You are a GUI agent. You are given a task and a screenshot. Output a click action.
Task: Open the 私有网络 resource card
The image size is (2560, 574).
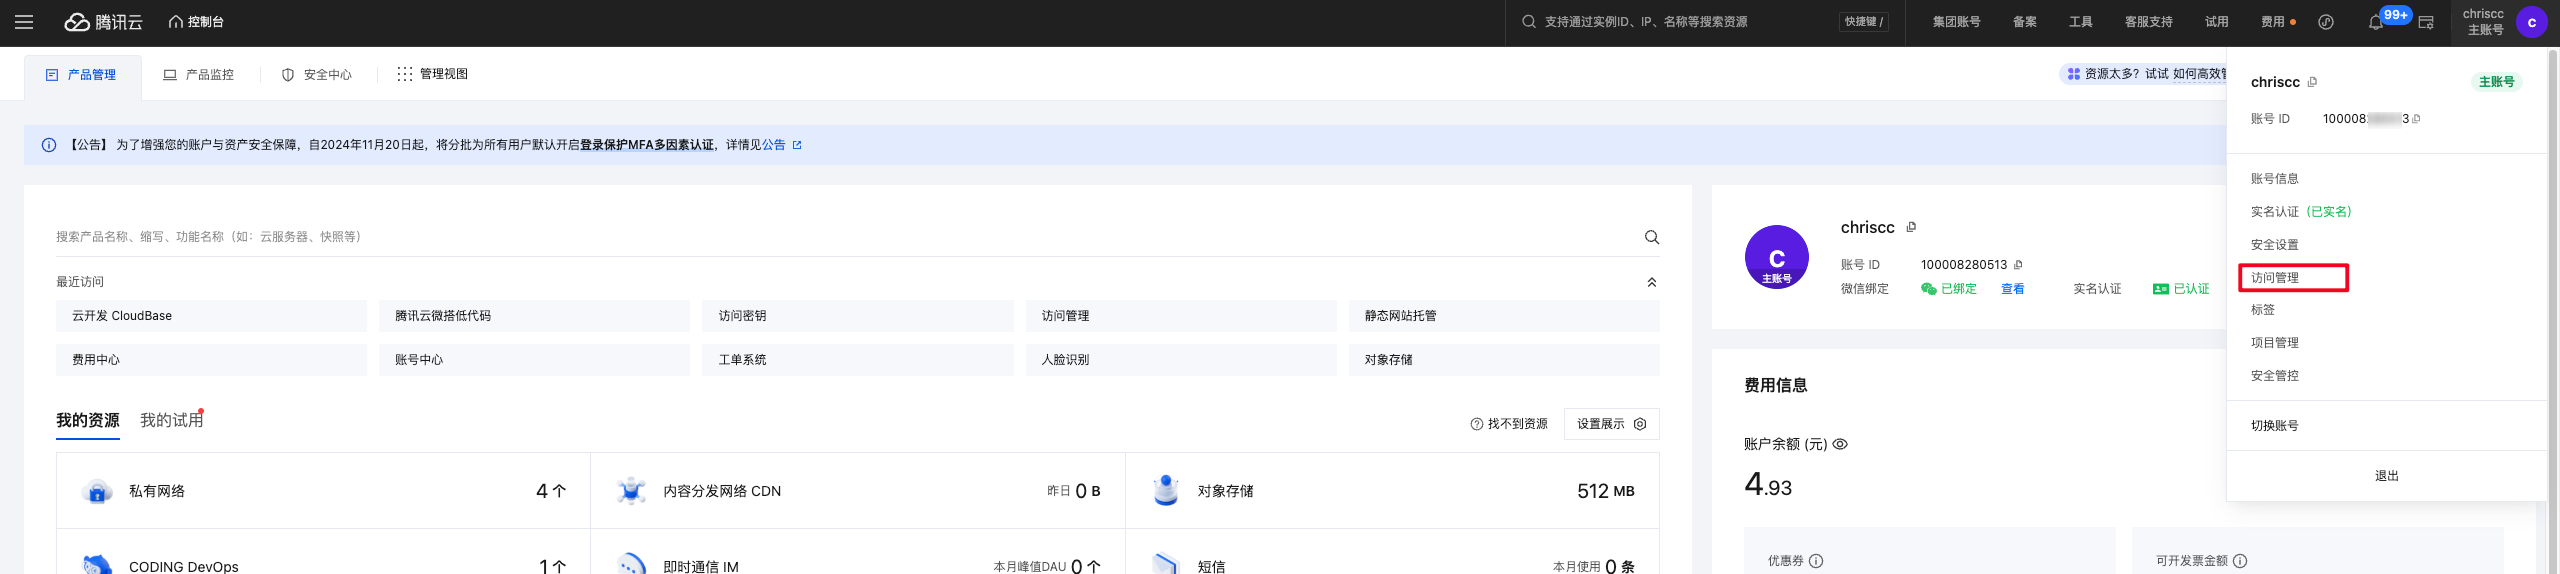point(323,491)
